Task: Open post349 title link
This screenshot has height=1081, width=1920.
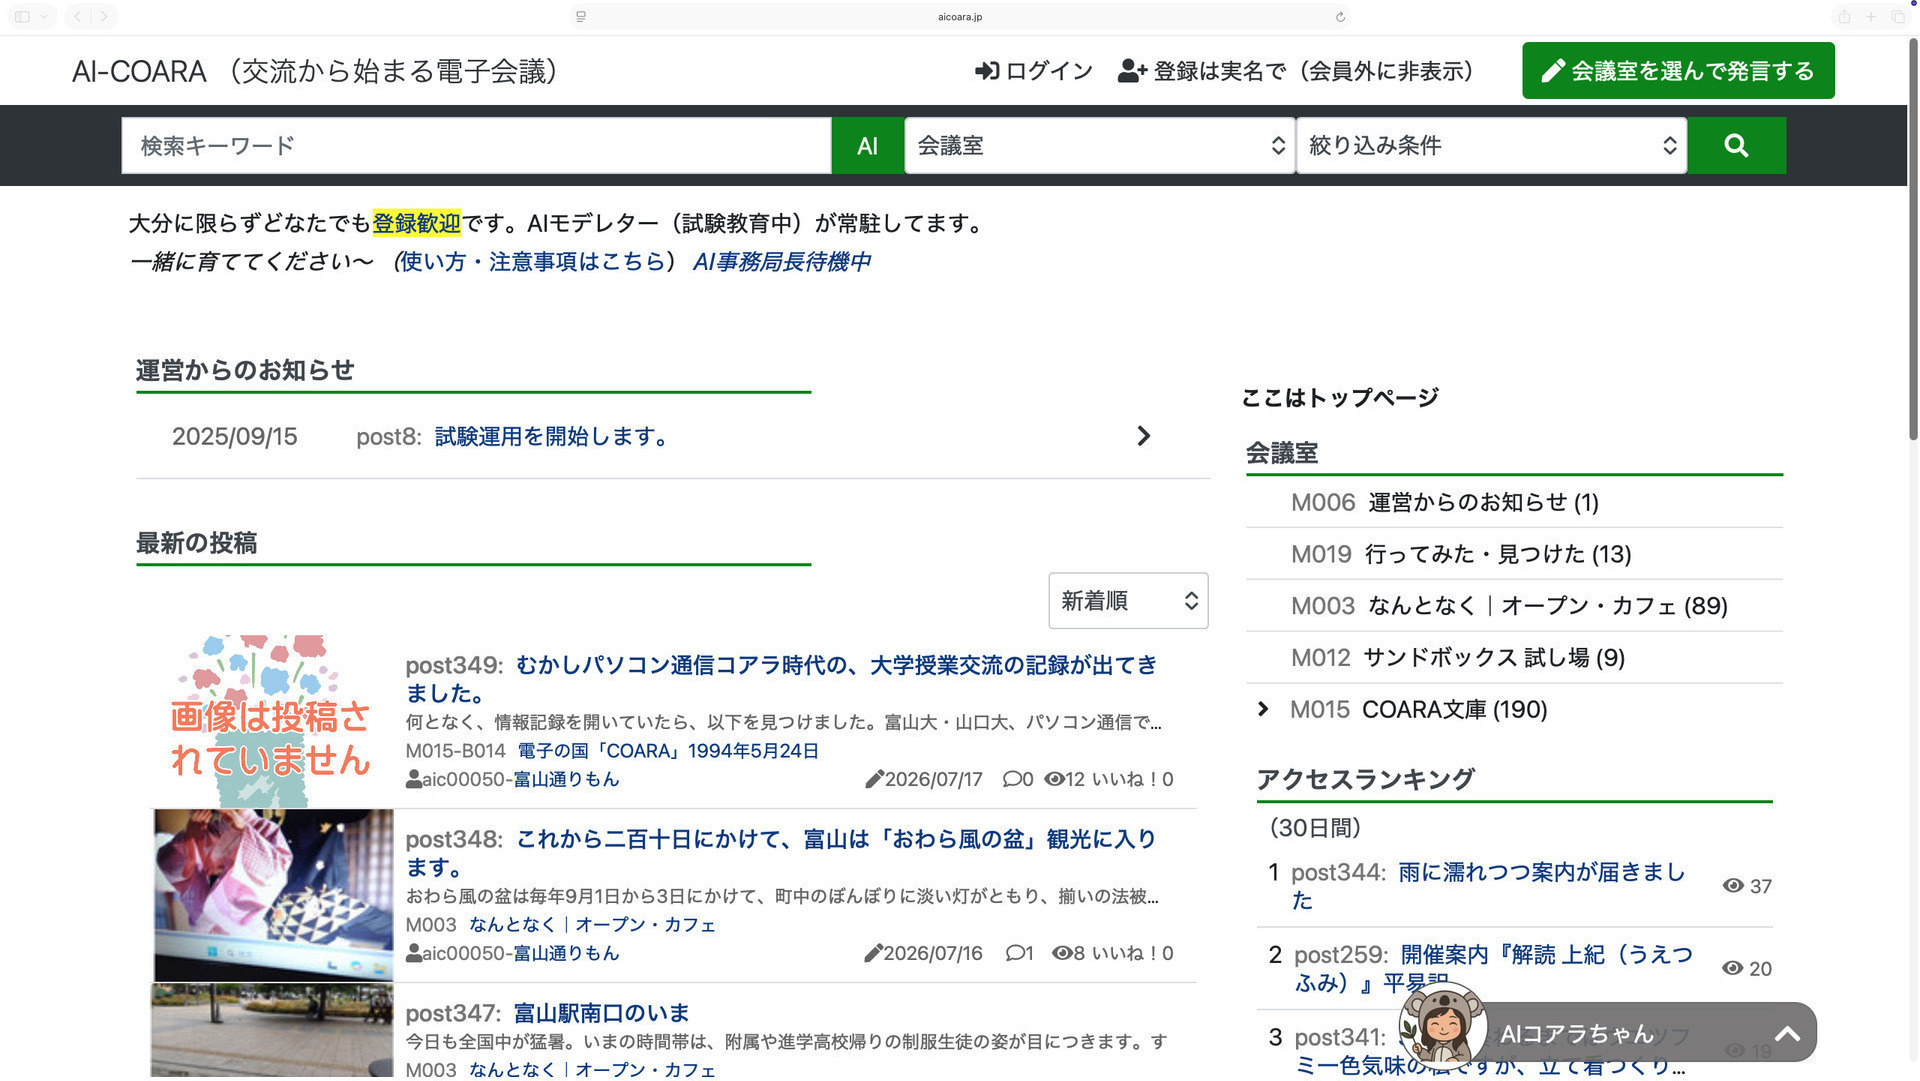Action: tap(781, 679)
